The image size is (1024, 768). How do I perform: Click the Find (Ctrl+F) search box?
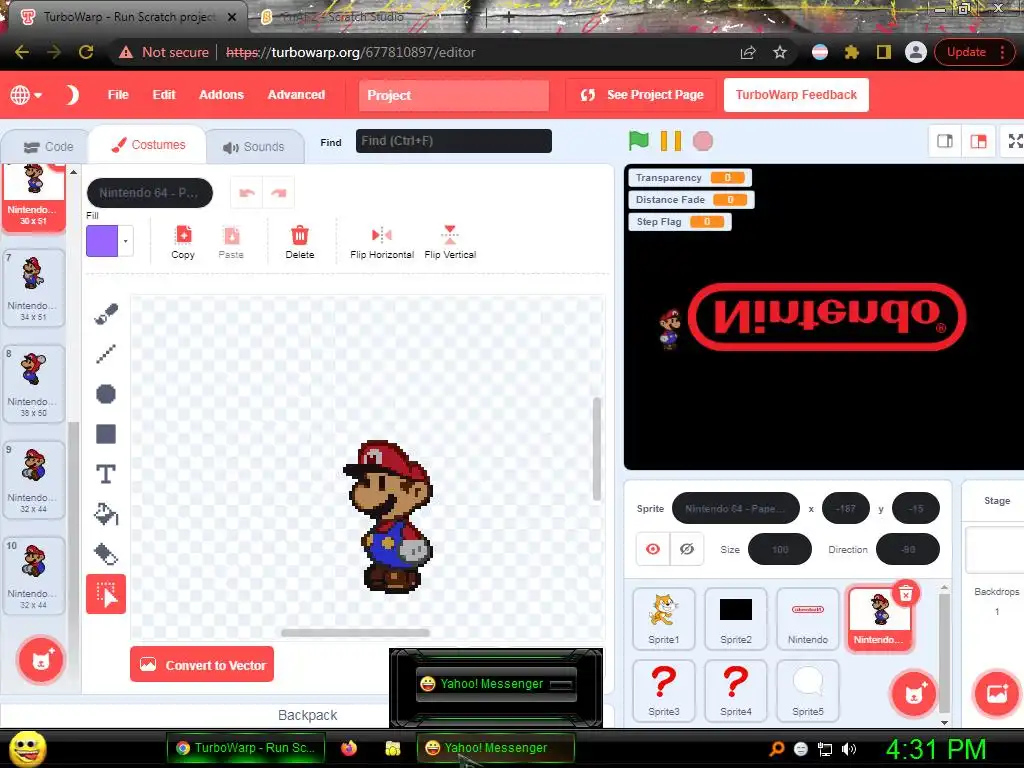tap(454, 141)
